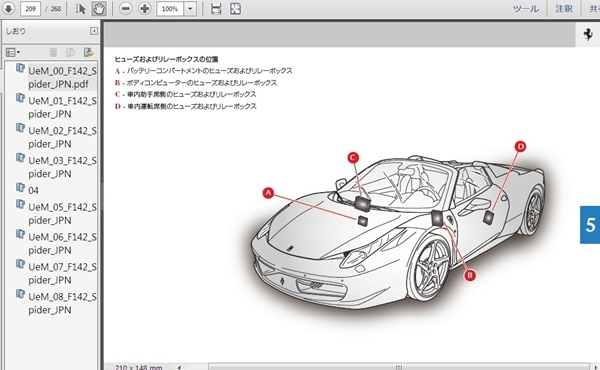Edit the page number field showing 209
This screenshot has height=370, width=600.
[30, 8]
